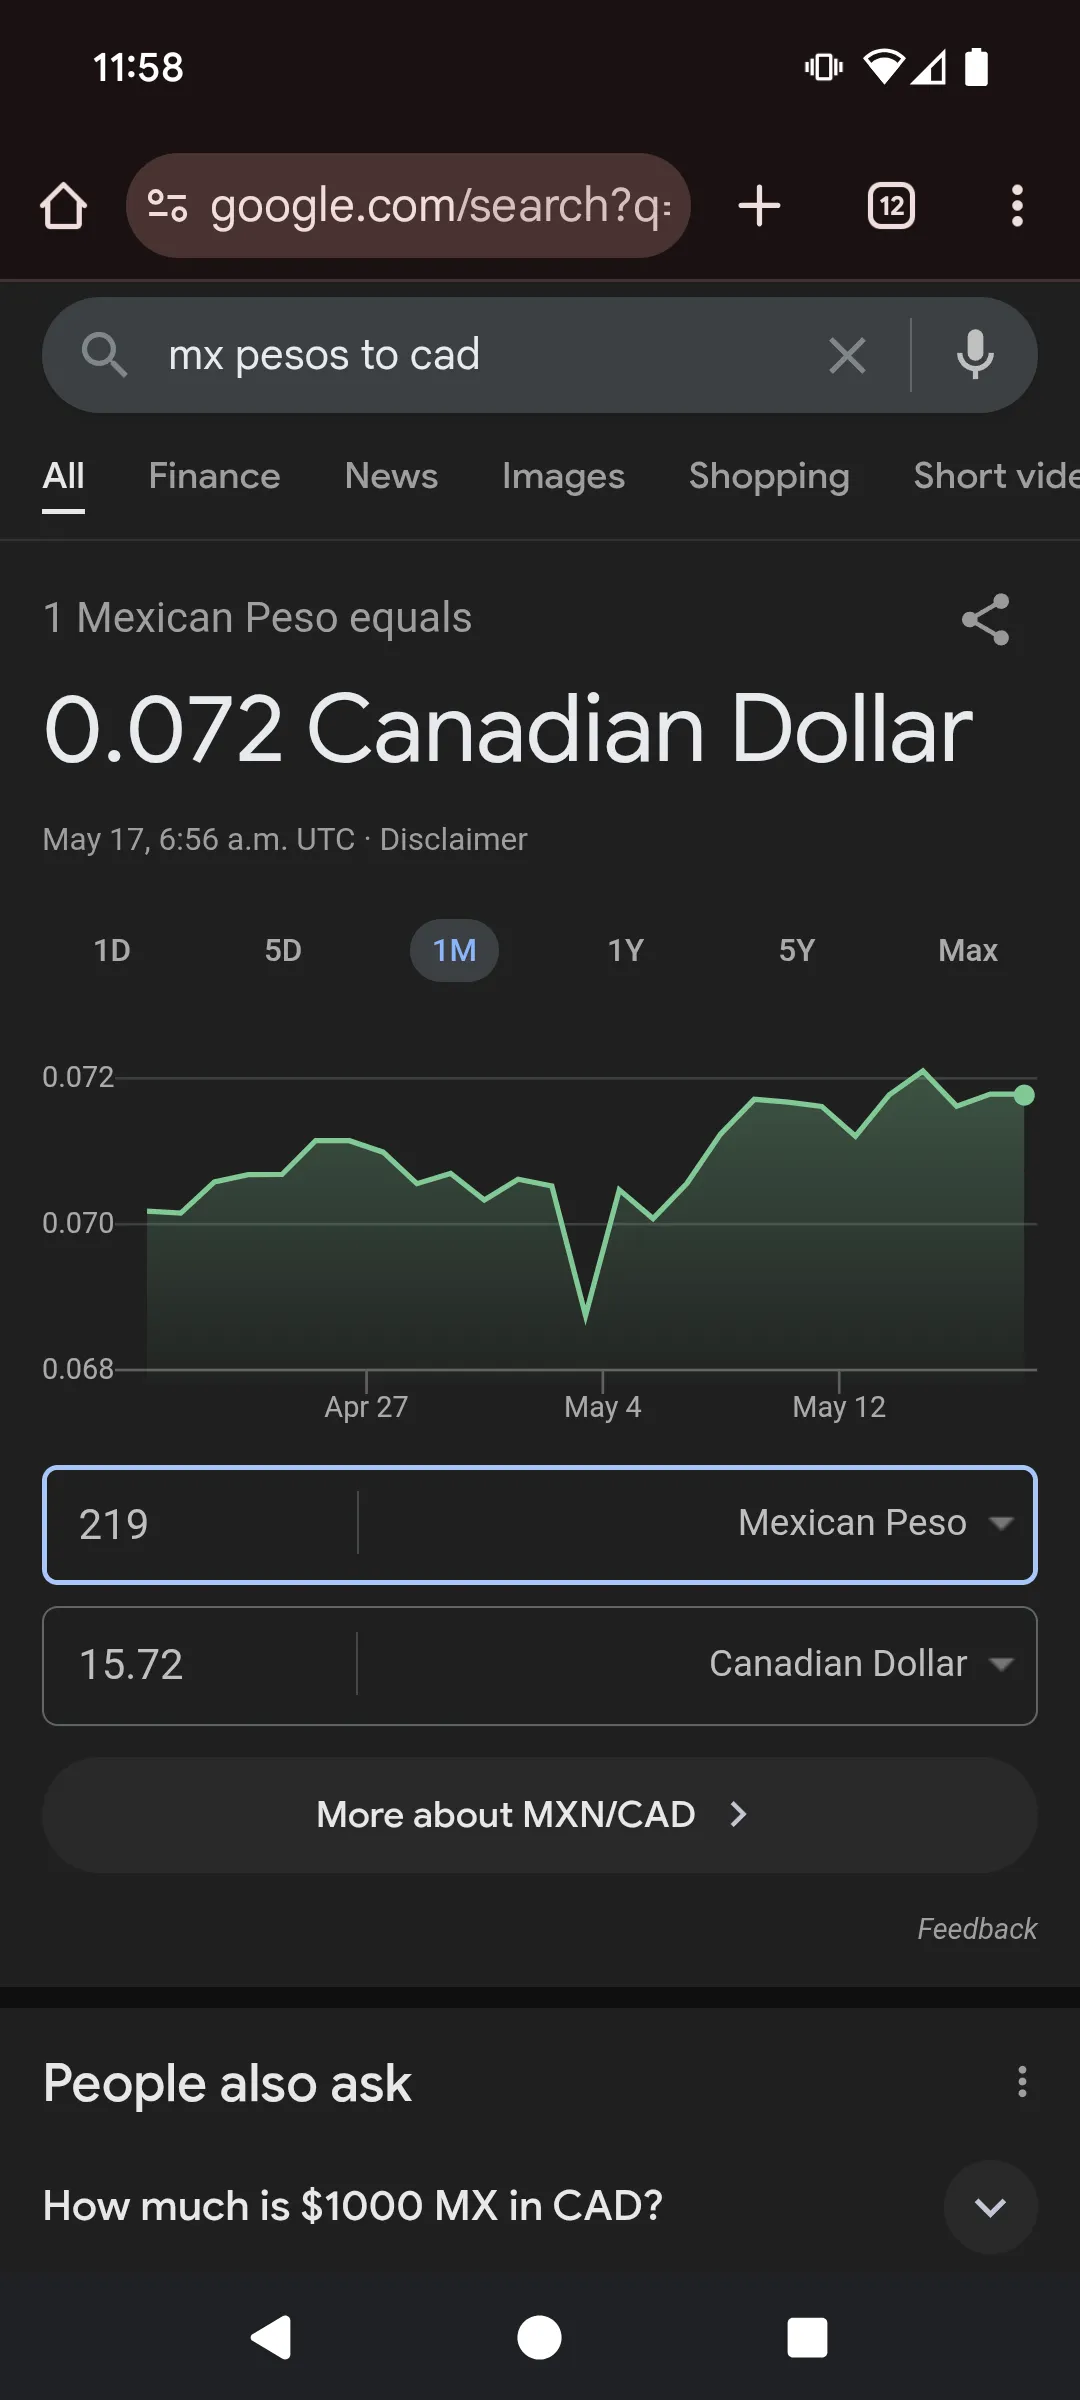Open People also ask options menu
Image resolution: width=1080 pixels, height=2400 pixels.
tap(1021, 2082)
